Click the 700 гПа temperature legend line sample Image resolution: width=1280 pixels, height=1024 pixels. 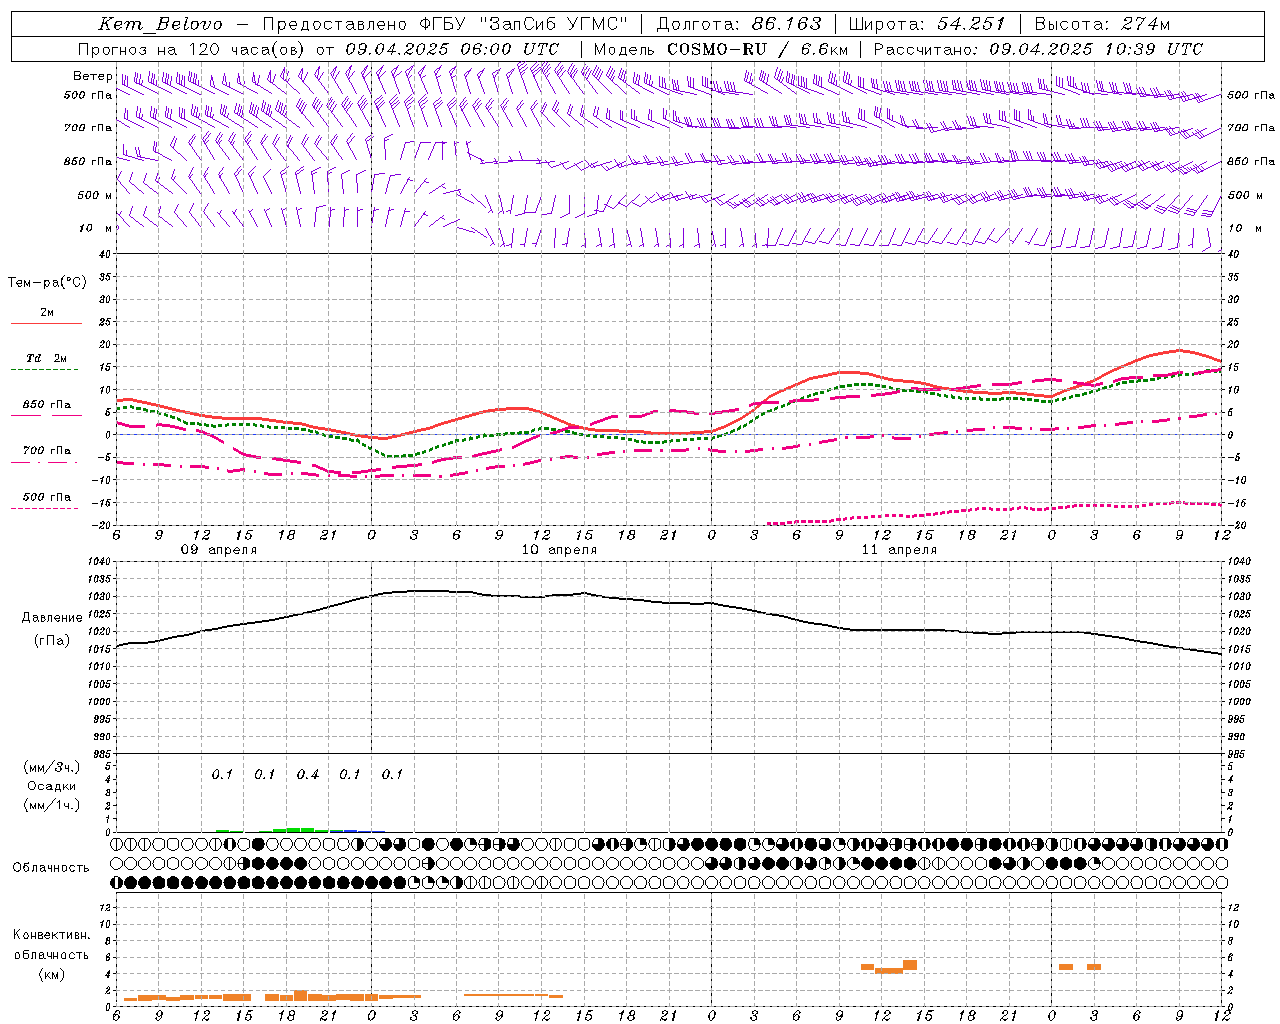(45, 461)
